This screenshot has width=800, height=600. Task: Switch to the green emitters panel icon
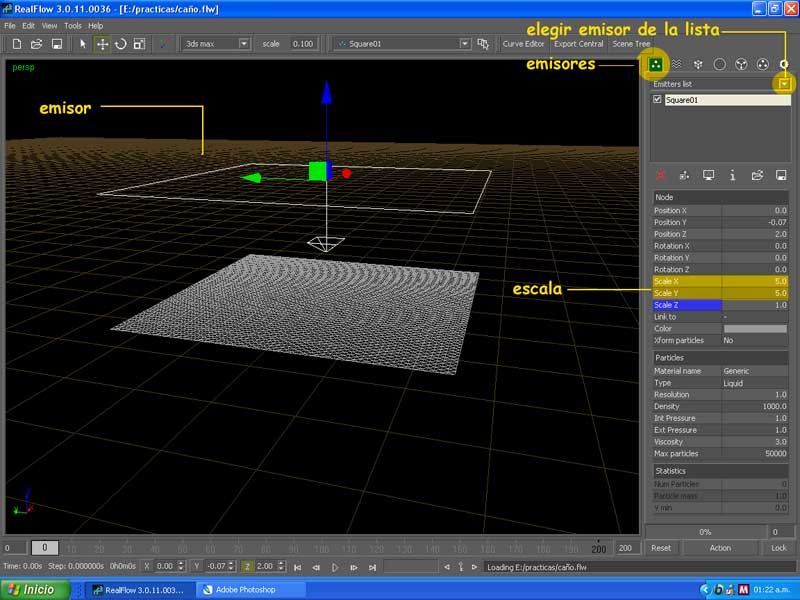[x=655, y=64]
